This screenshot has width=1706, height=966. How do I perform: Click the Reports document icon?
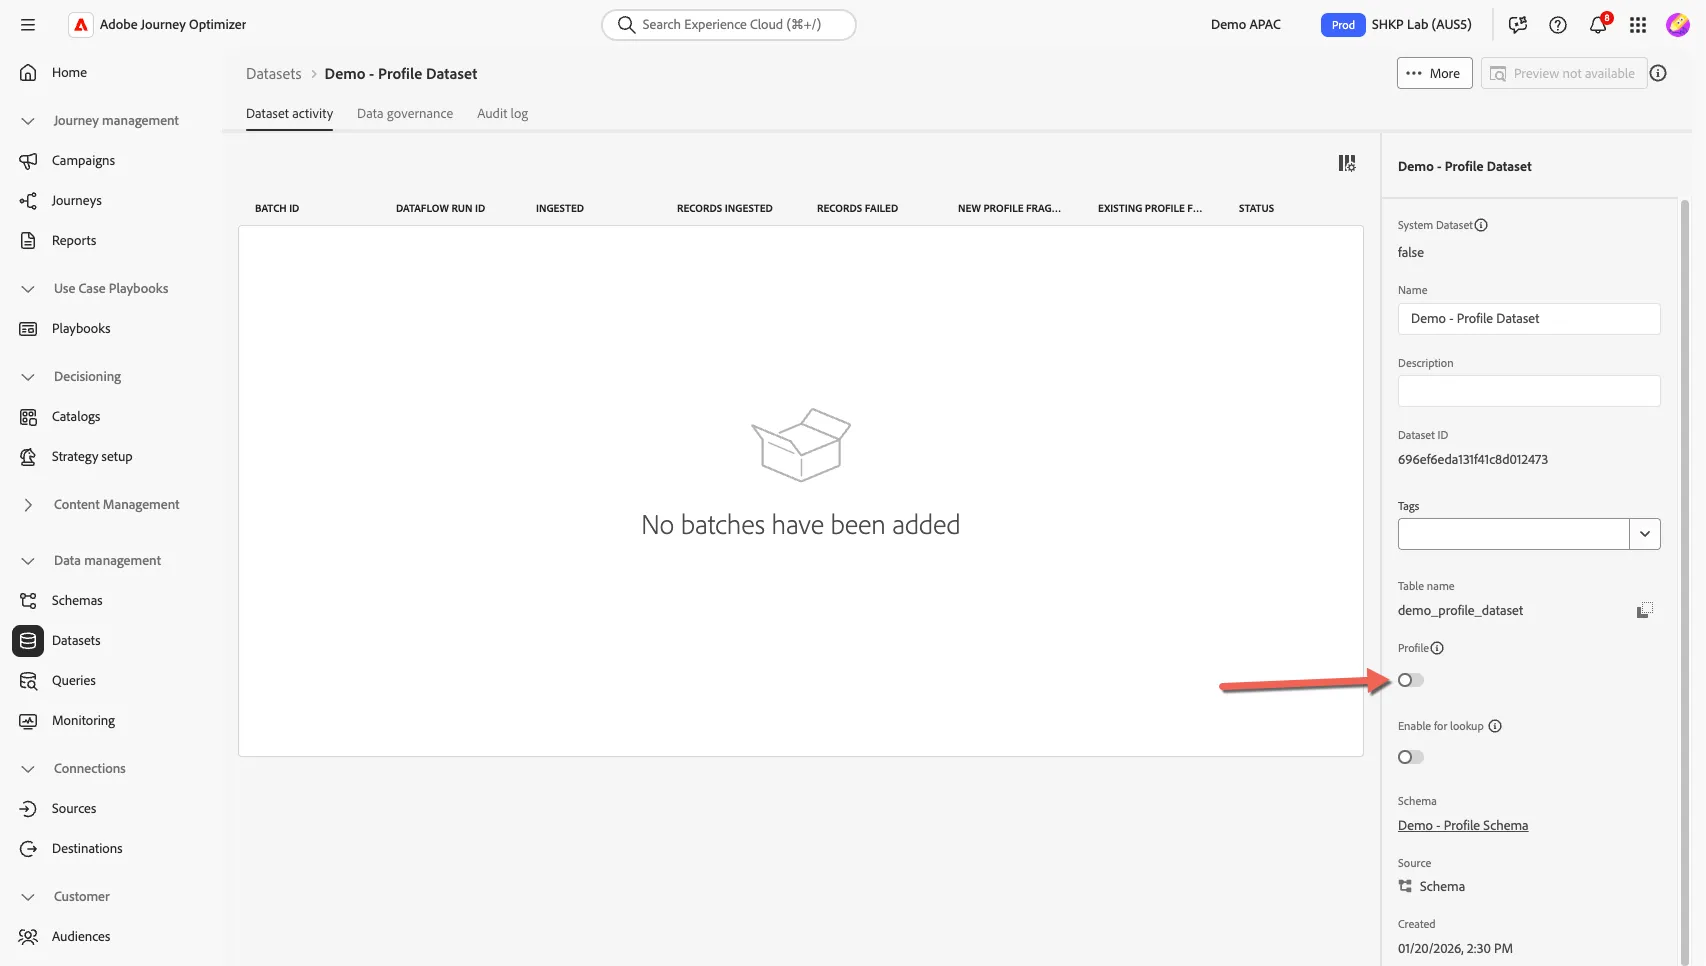[x=28, y=241]
